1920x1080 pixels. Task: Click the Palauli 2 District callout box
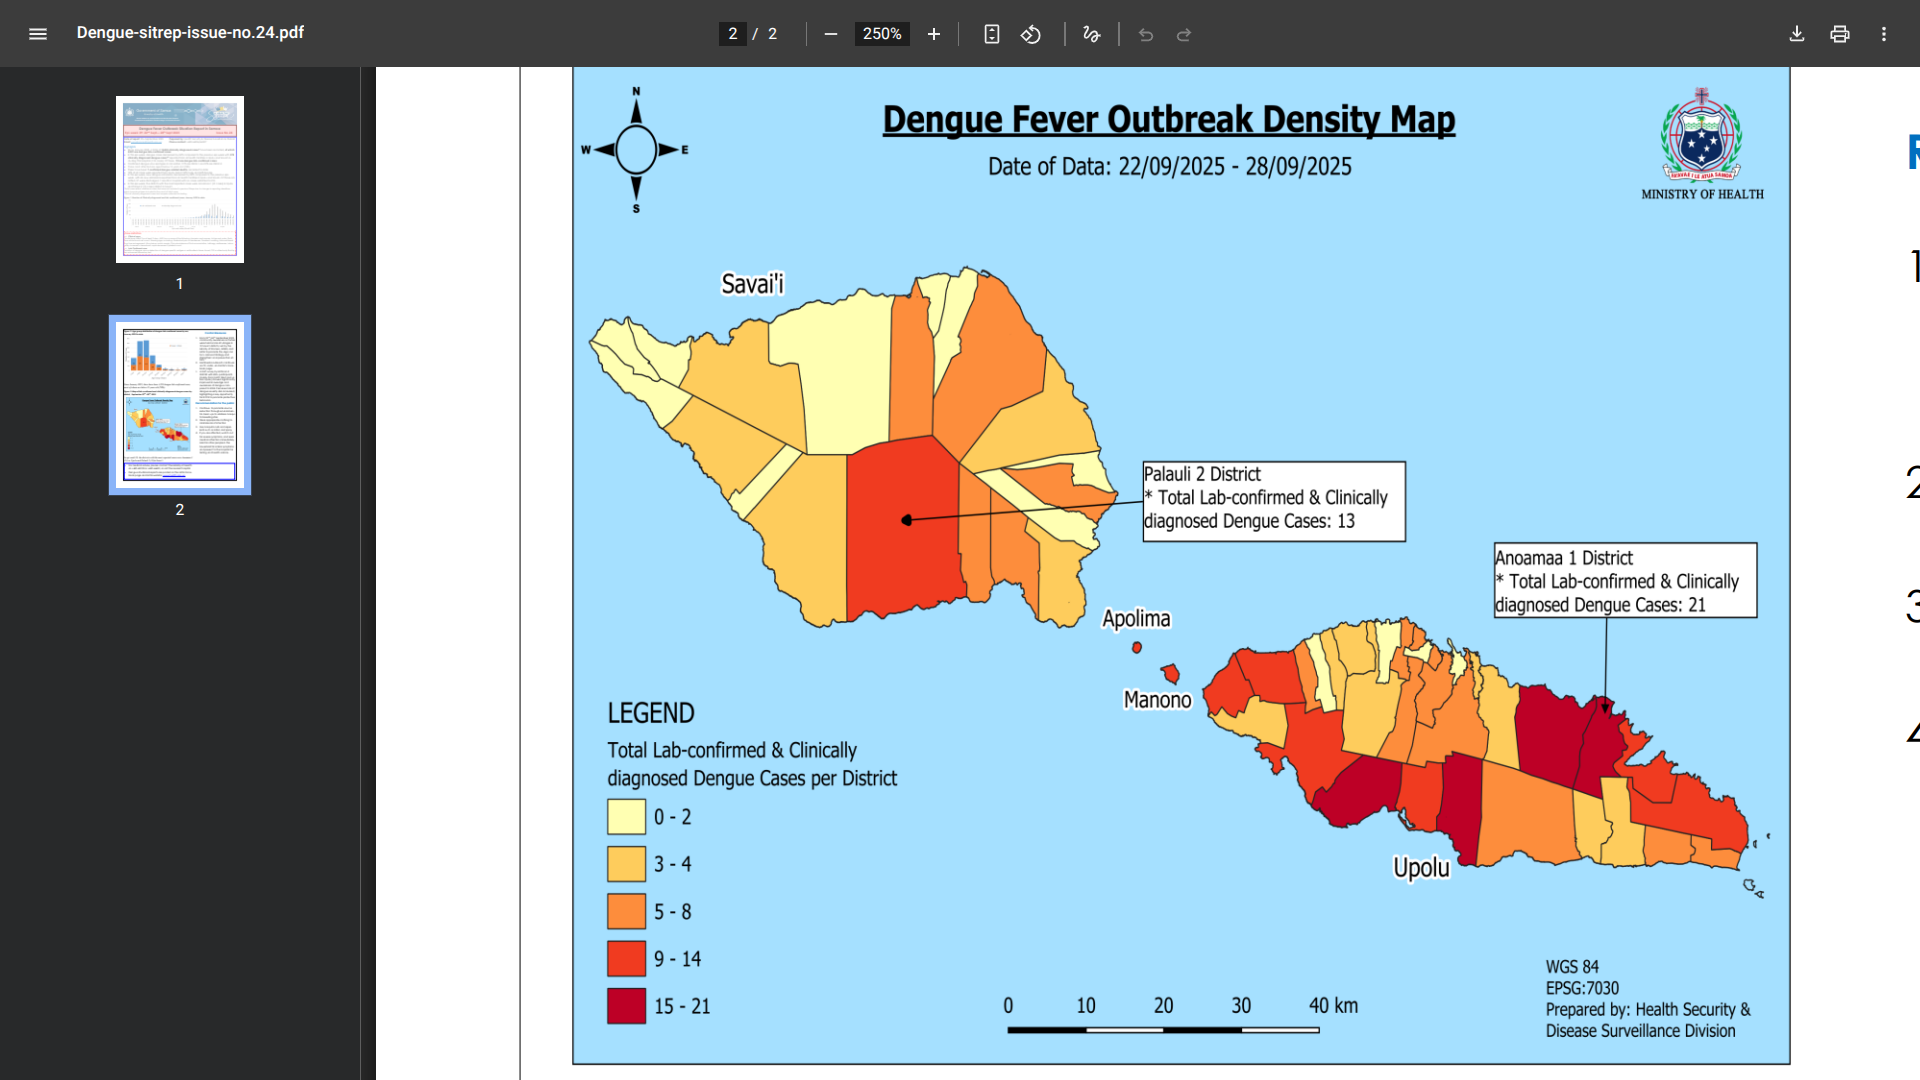[x=1274, y=501]
